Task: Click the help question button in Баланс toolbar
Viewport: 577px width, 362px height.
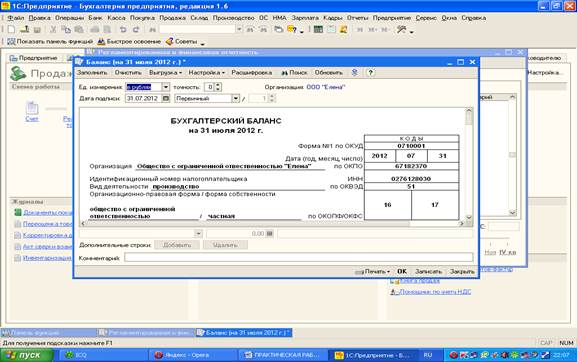Action: tap(371, 72)
